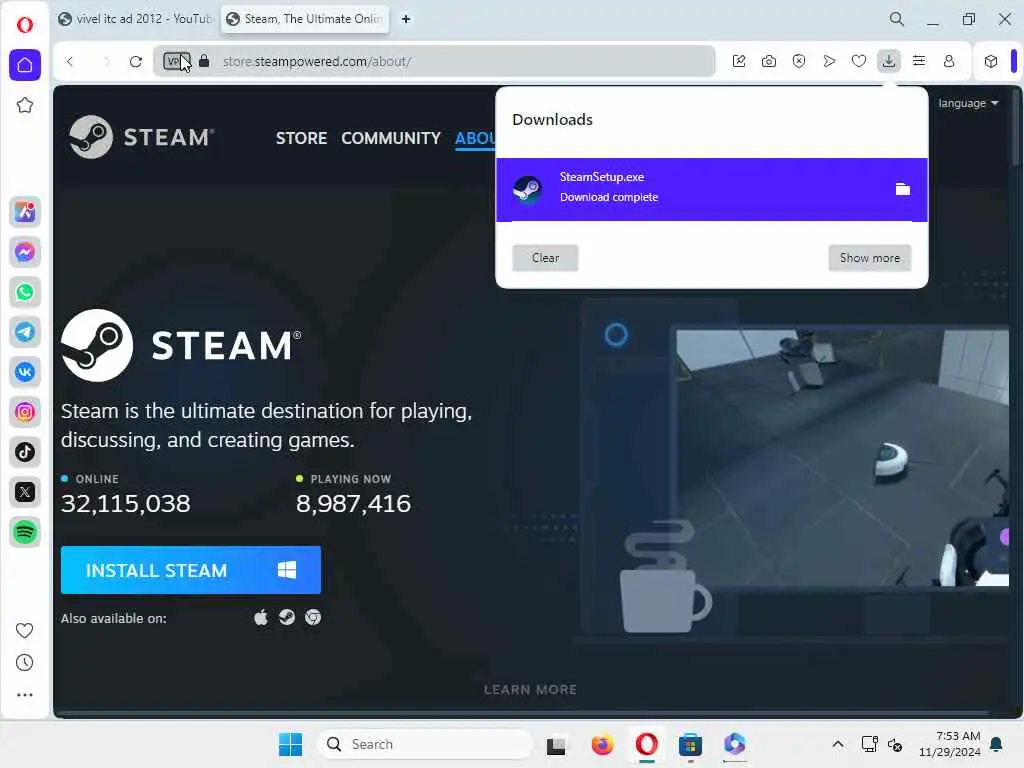Open Steam COMMUNITY menu

click(x=391, y=138)
